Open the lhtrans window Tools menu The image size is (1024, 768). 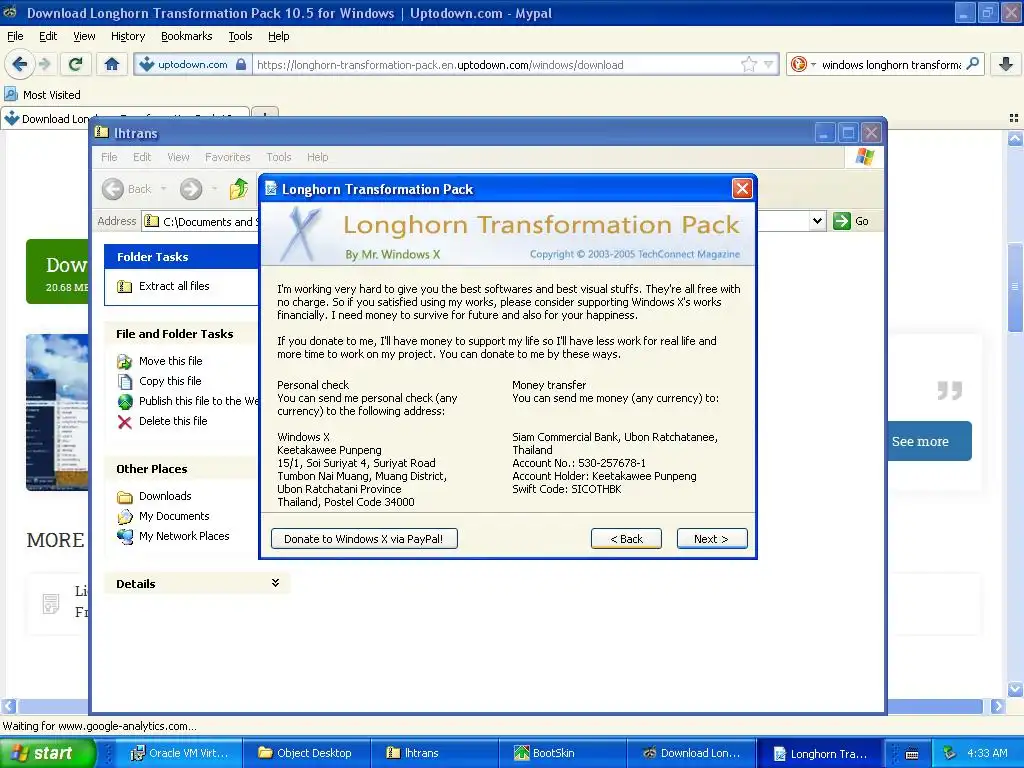(x=278, y=157)
